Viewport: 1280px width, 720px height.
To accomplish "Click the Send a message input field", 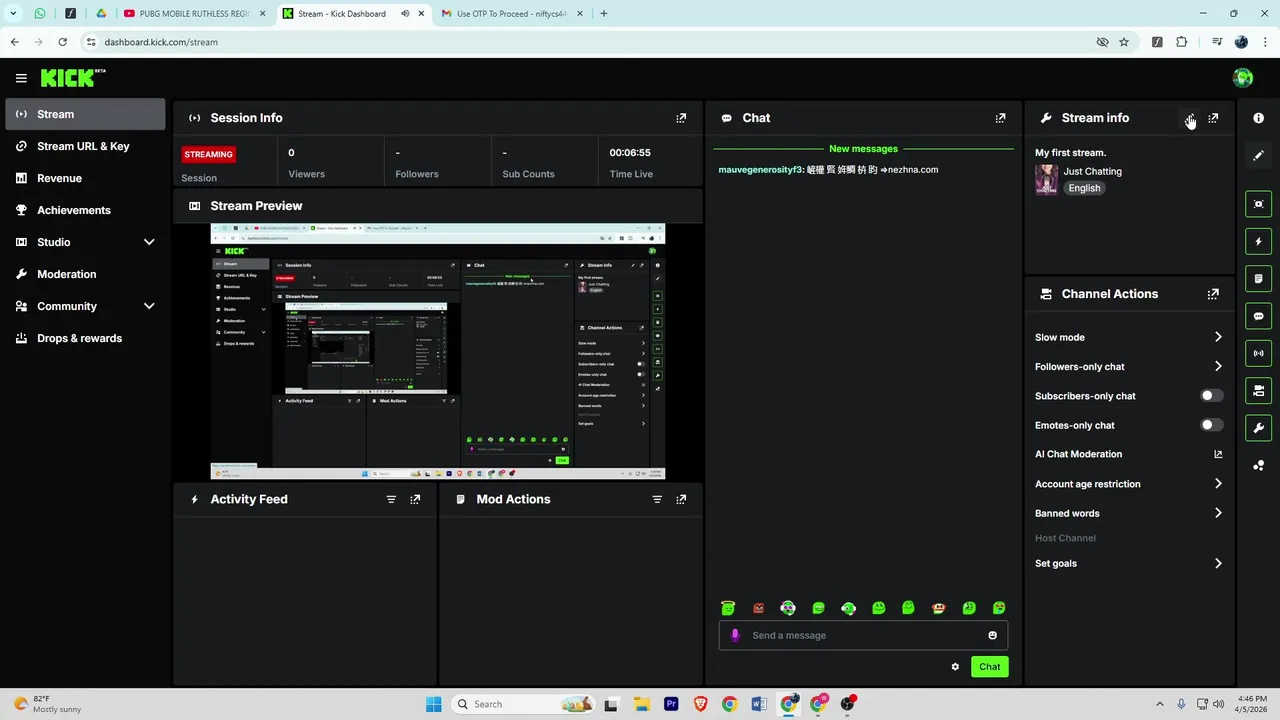I will 863,635.
